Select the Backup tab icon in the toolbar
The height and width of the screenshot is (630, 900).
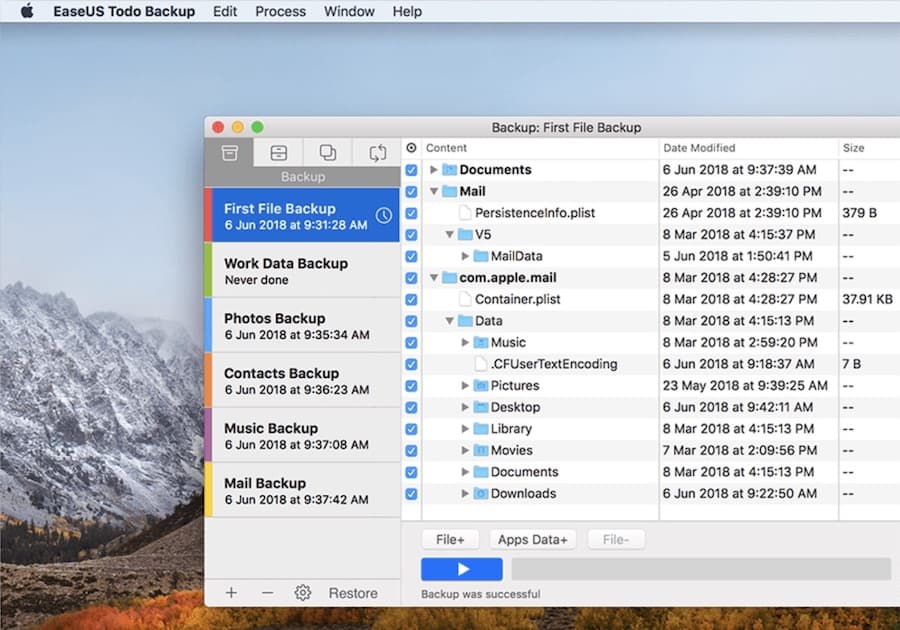tap(231, 152)
